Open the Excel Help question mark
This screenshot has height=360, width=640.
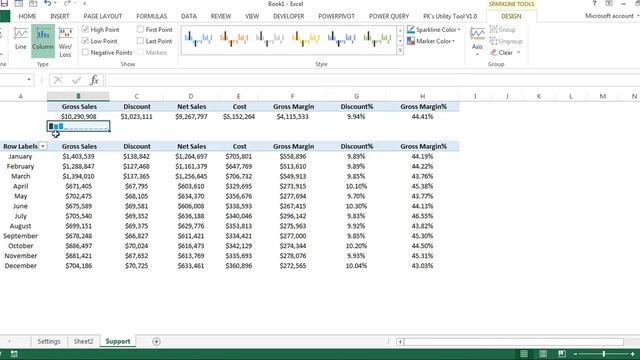tap(594, 4)
